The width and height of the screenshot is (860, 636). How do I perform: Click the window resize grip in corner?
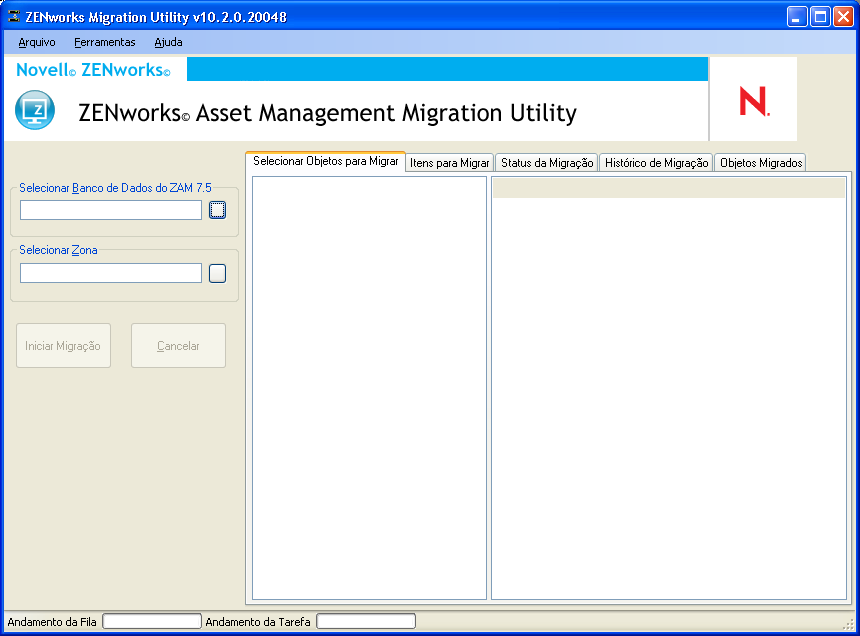coord(850,624)
